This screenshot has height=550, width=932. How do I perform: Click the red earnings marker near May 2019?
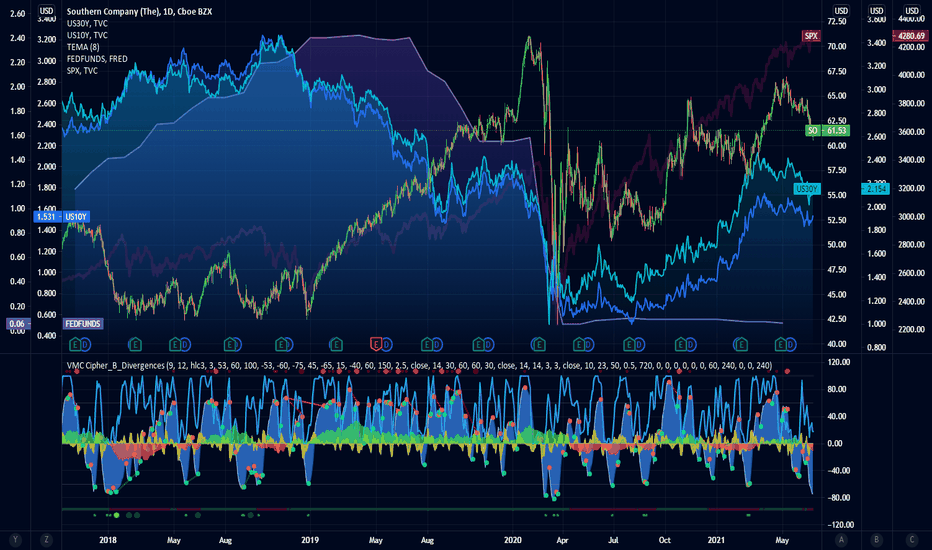pyautogui.click(x=376, y=344)
